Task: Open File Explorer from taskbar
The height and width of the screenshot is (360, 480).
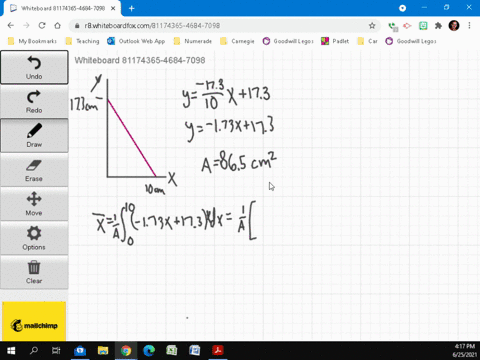Action: (103, 351)
